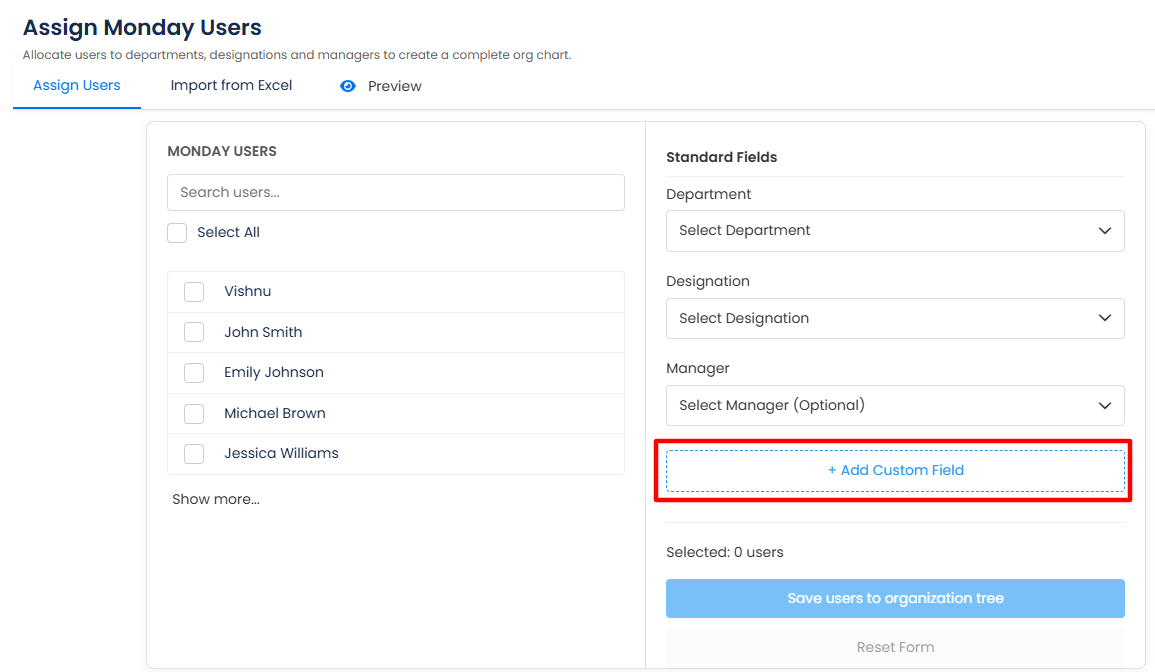Click Save users to organization tree
1155x672 pixels.
pos(895,598)
